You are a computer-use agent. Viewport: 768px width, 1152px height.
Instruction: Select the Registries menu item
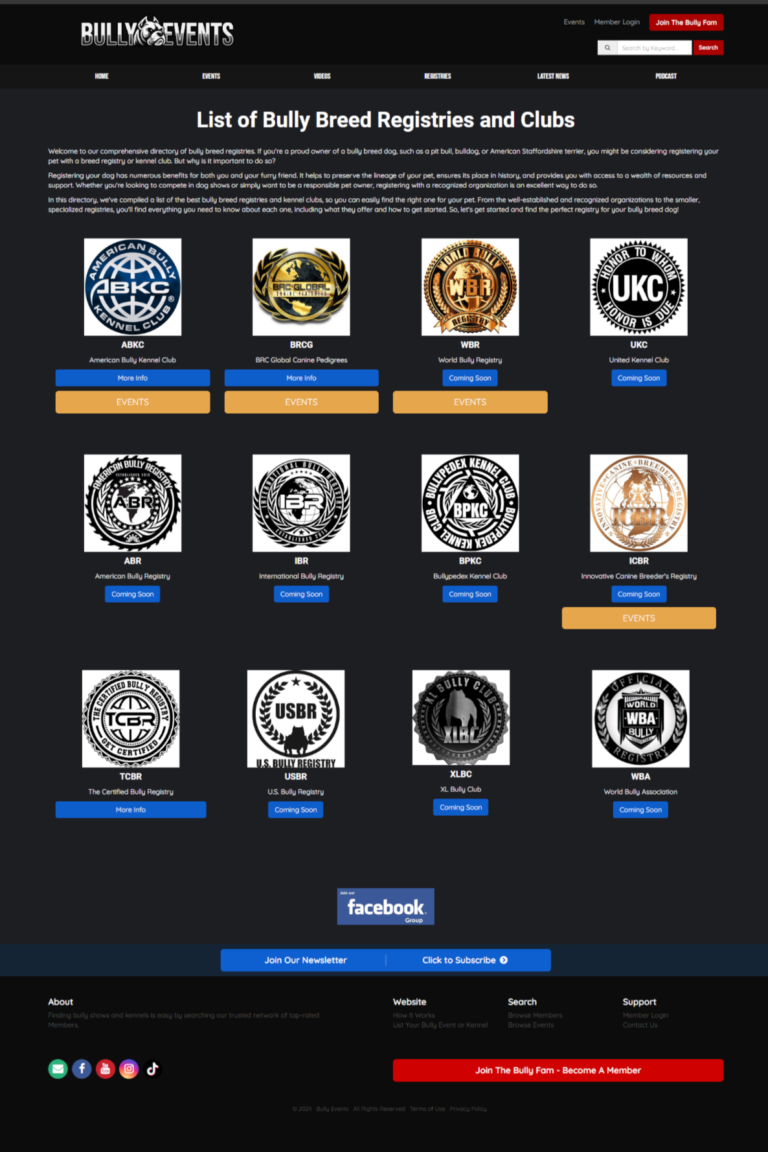pyautogui.click(x=437, y=76)
